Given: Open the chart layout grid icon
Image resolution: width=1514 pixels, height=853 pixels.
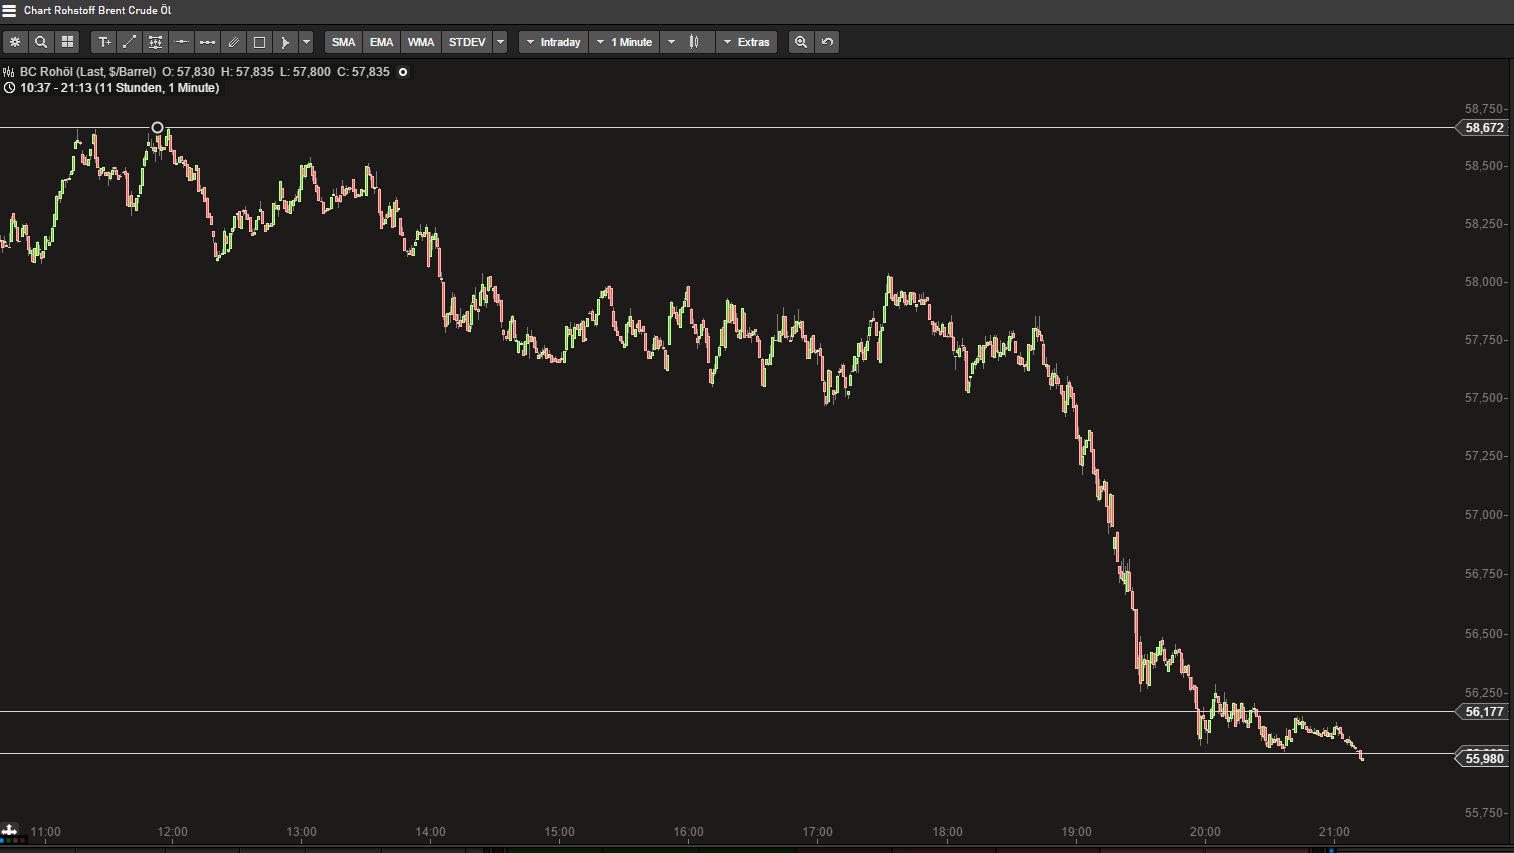Looking at the screenshot, I should pos(67,42).
